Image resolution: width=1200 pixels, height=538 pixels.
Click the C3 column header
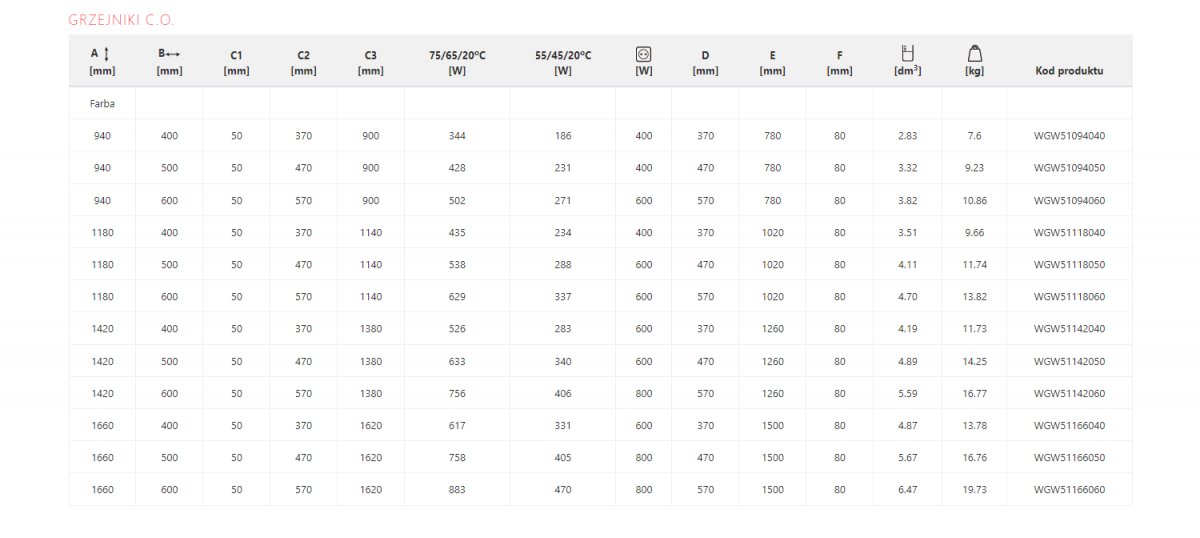tap(370, 62)
